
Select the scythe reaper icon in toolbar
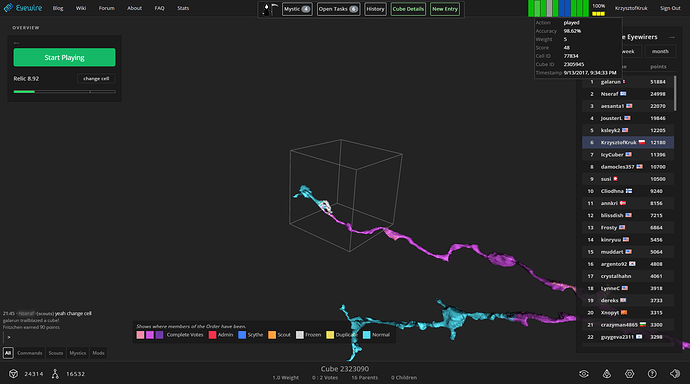pyautogui.click(x=270, y=9)
